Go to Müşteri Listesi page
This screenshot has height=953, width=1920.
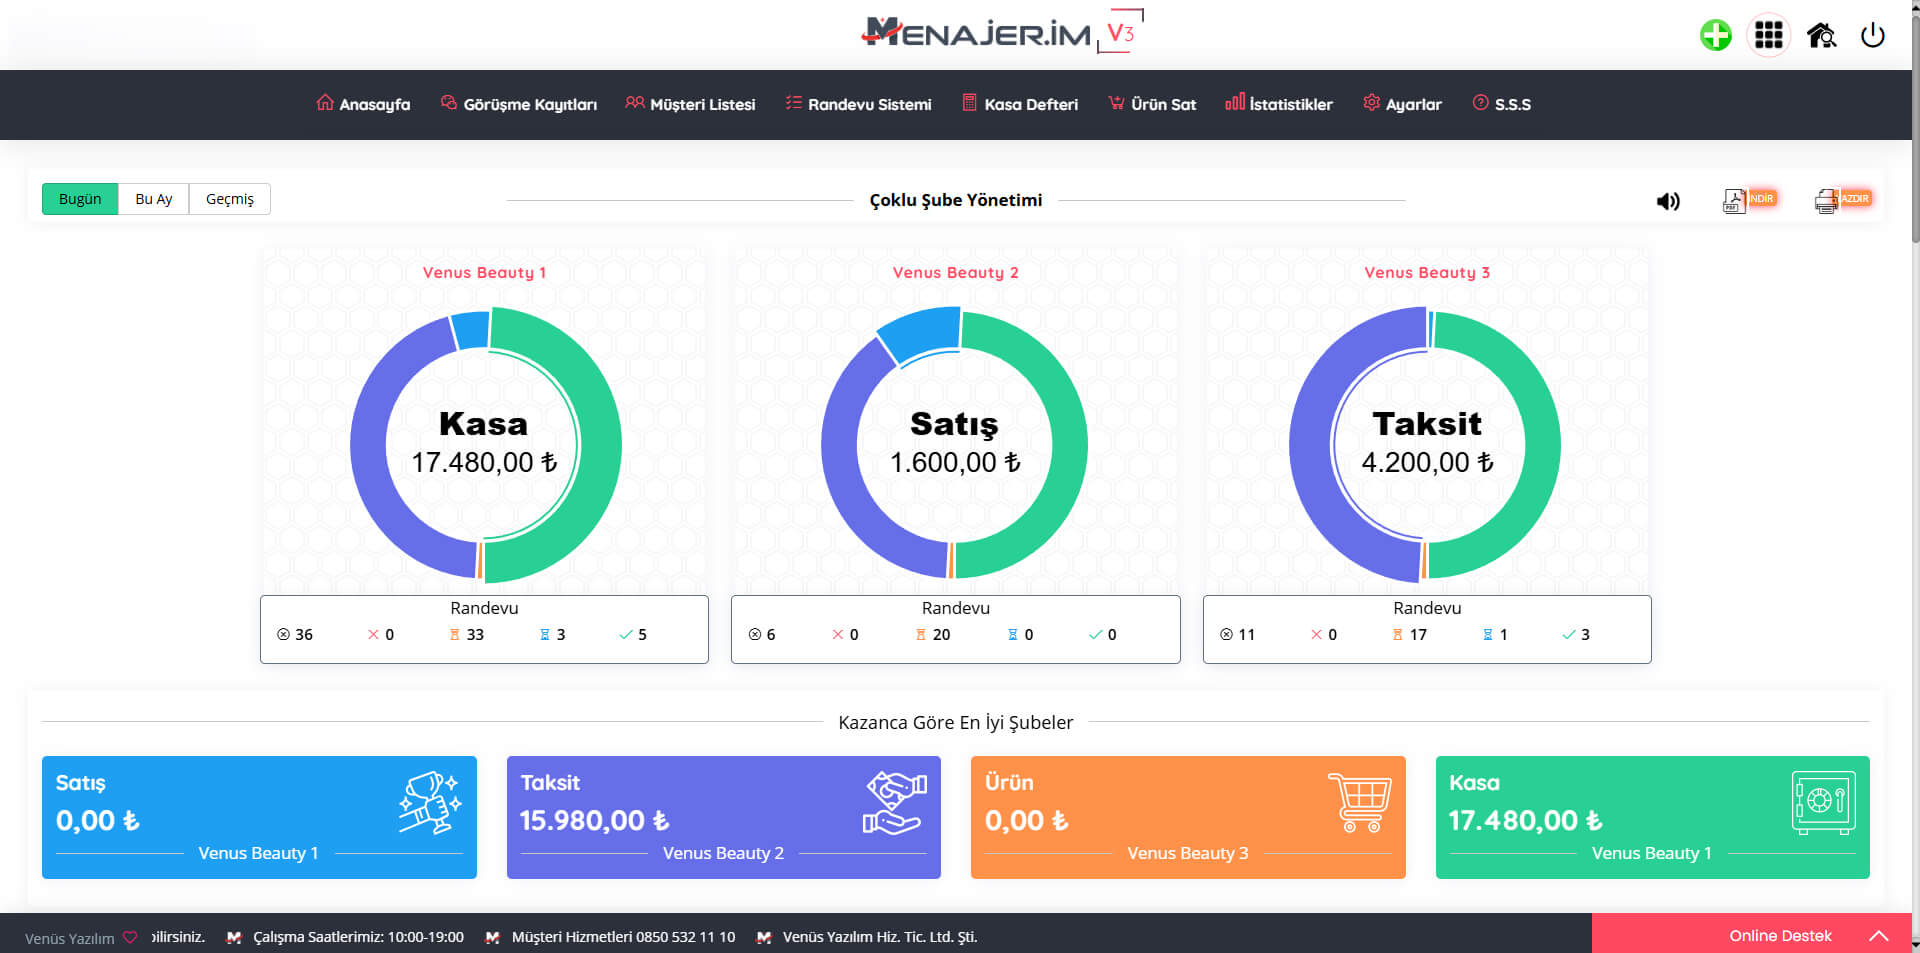click(x=690, y=104)
